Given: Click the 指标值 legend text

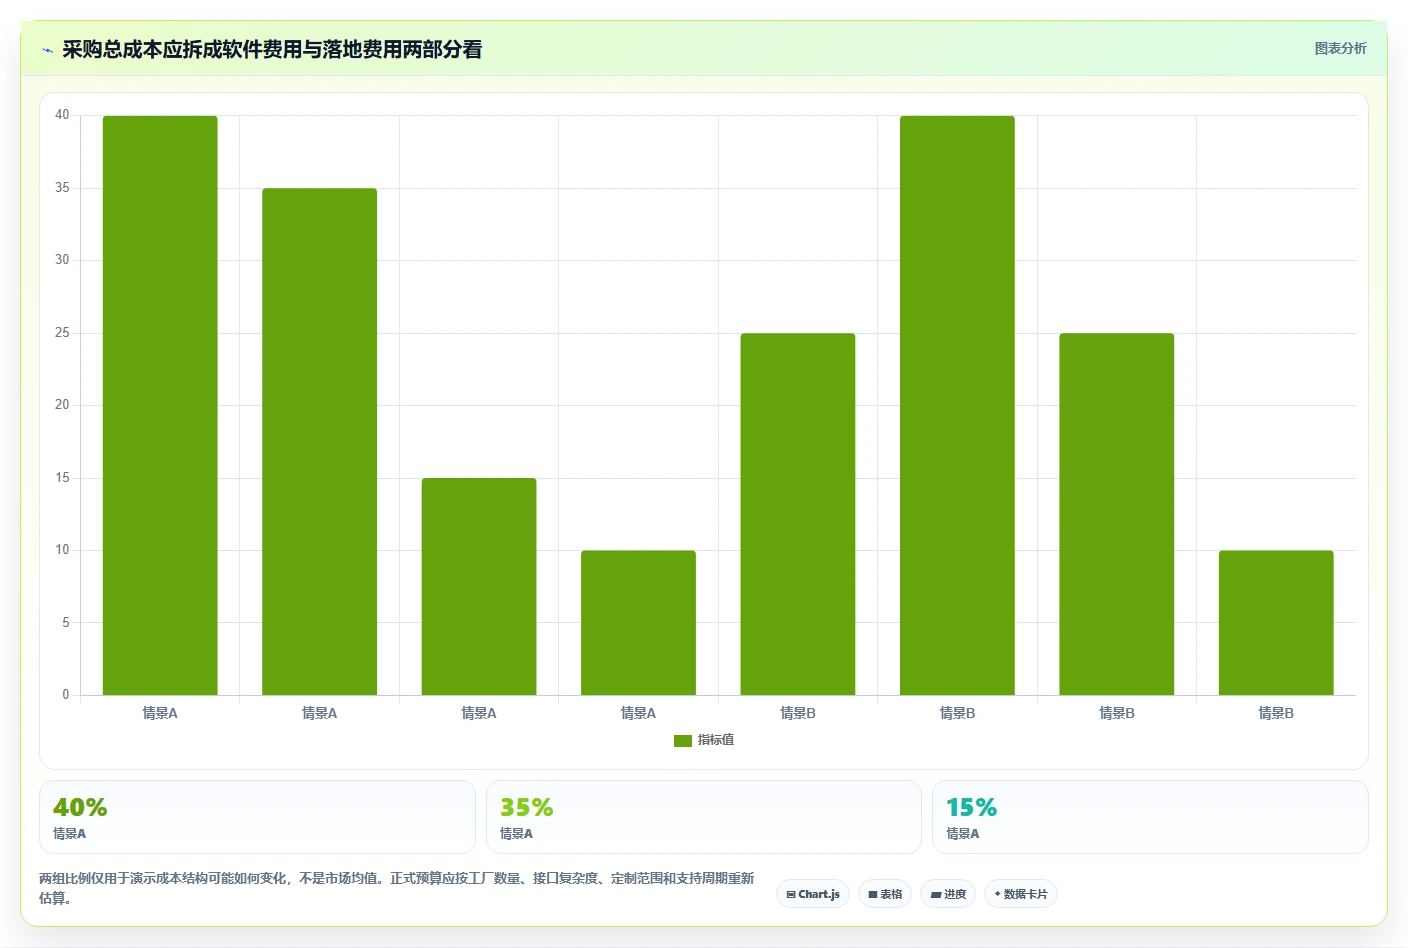Looking at the screenshot, I should (x=716, y=740).
